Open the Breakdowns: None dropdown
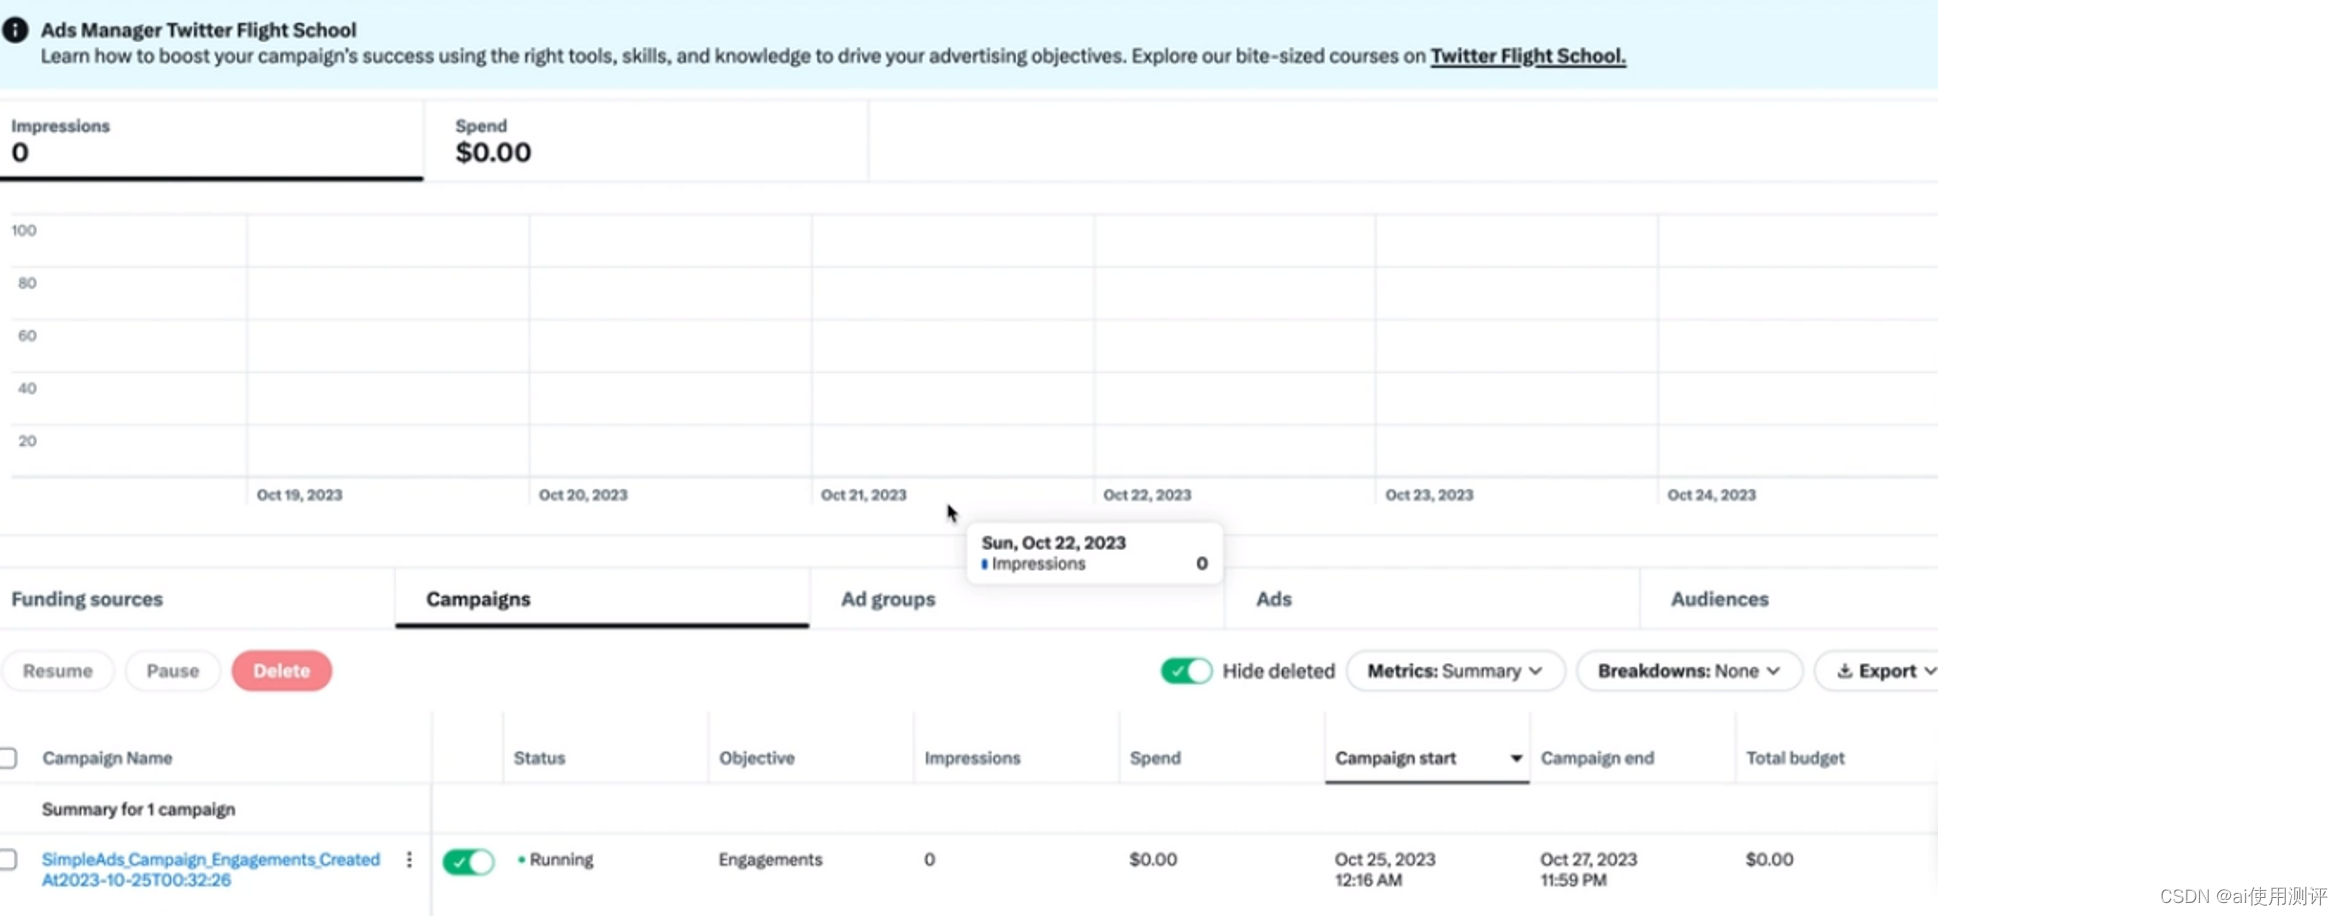 pyautogui.click(x=1689, y=671)
